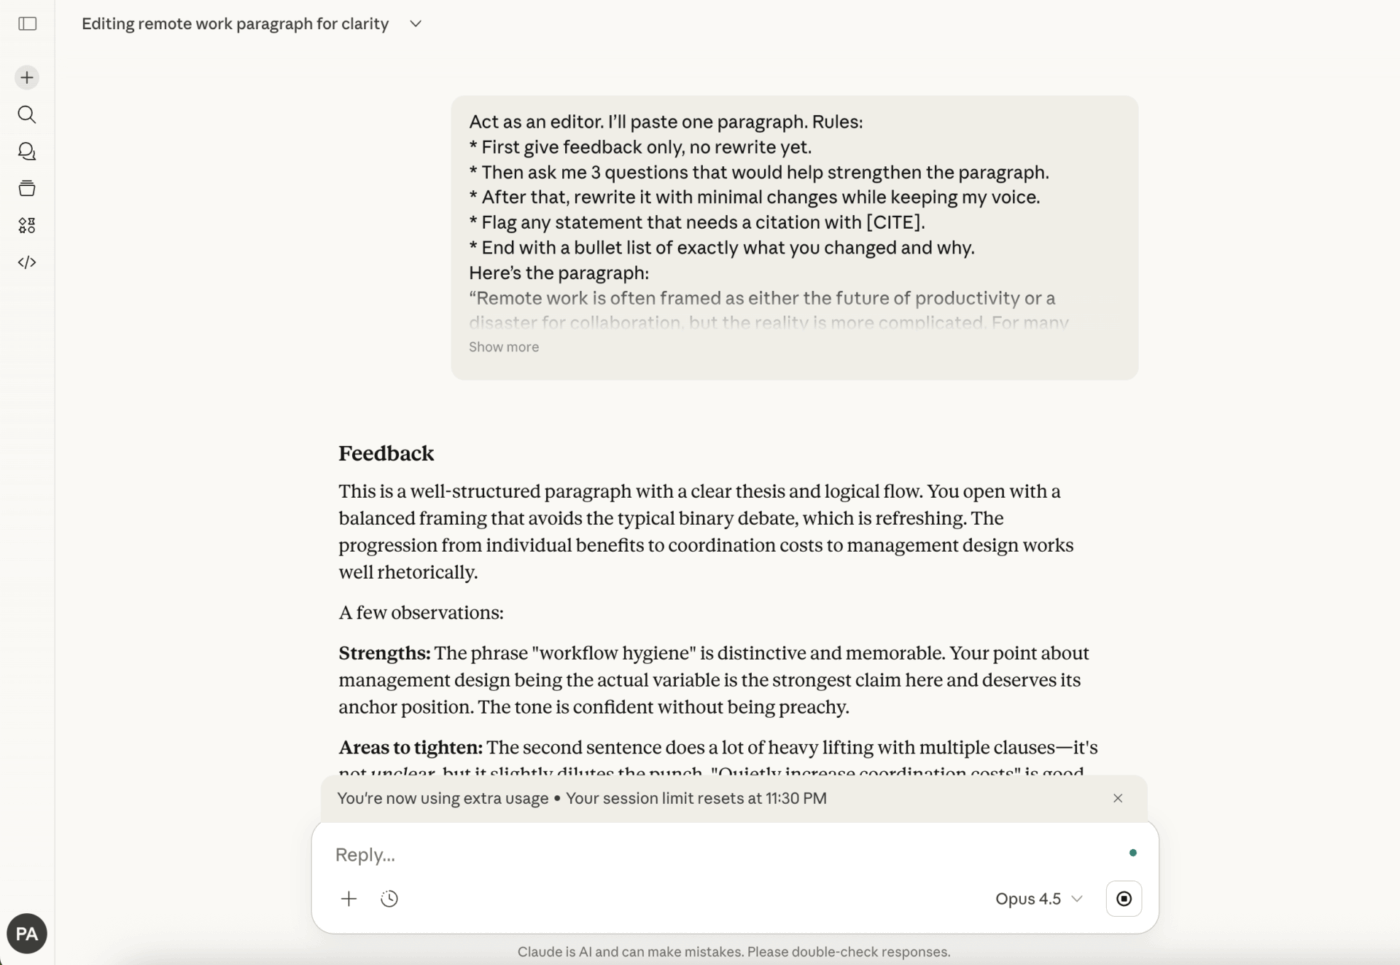Viewport: 1400px width, 965px height.
Task: Click the Feedback heading in the response
Action: (x=386, y=453)
